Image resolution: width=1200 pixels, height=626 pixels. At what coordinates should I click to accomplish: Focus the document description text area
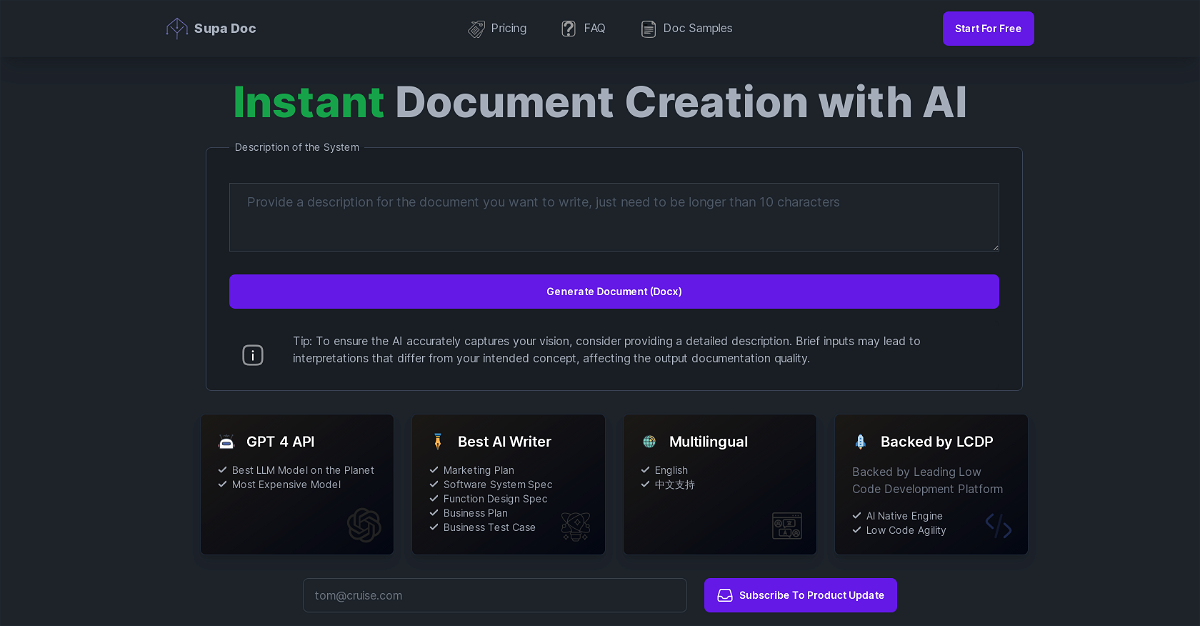[613, 217]
